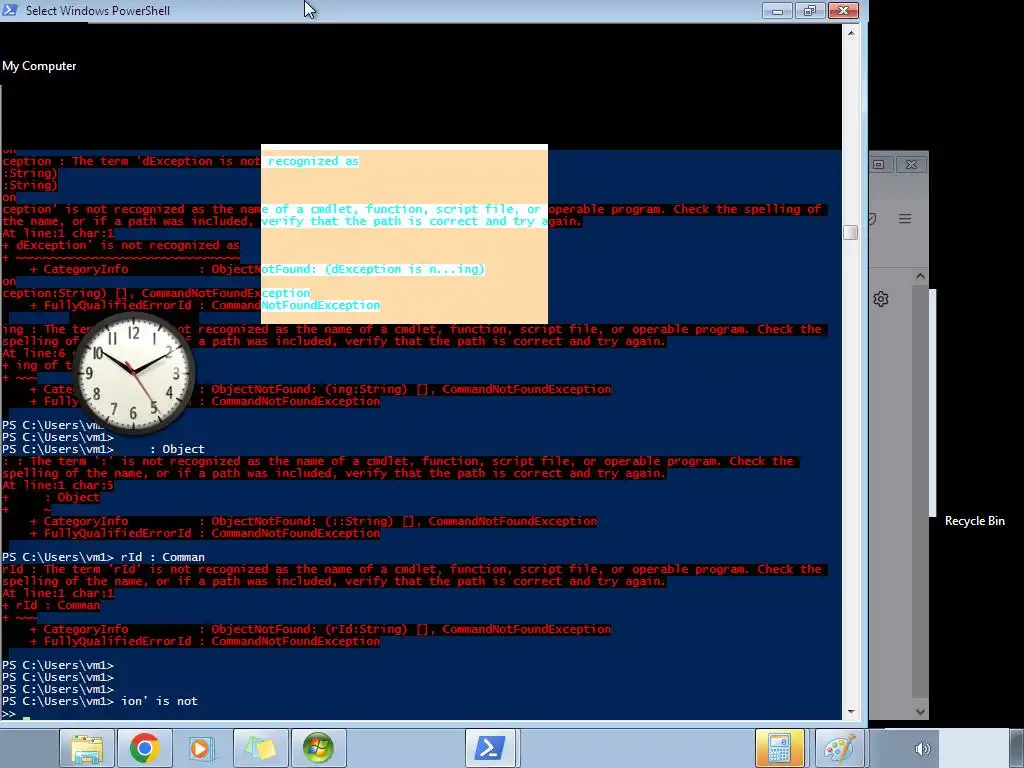This screenshot has height=768, width=1024.
Task: Click PowerShell scrollbar down arrow
Action: (x=850, y=711)
